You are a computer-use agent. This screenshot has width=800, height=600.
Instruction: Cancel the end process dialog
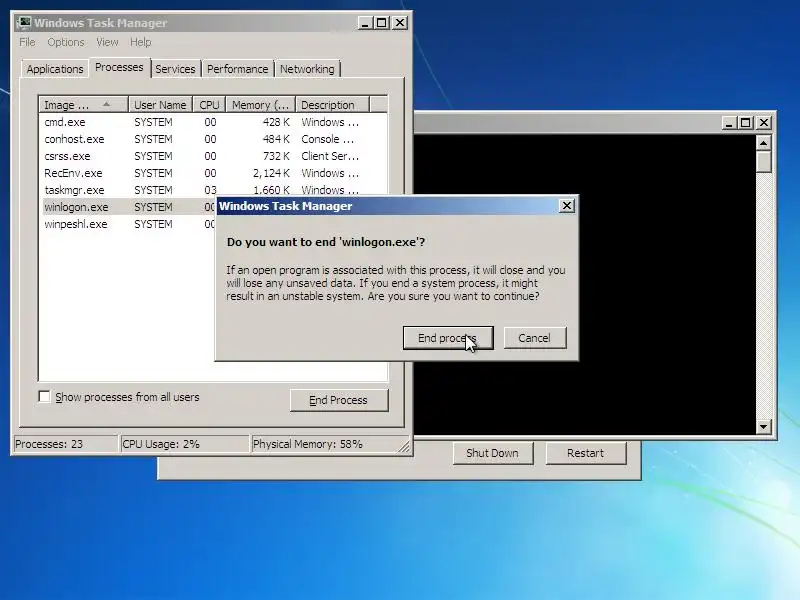tap(535, 338)
